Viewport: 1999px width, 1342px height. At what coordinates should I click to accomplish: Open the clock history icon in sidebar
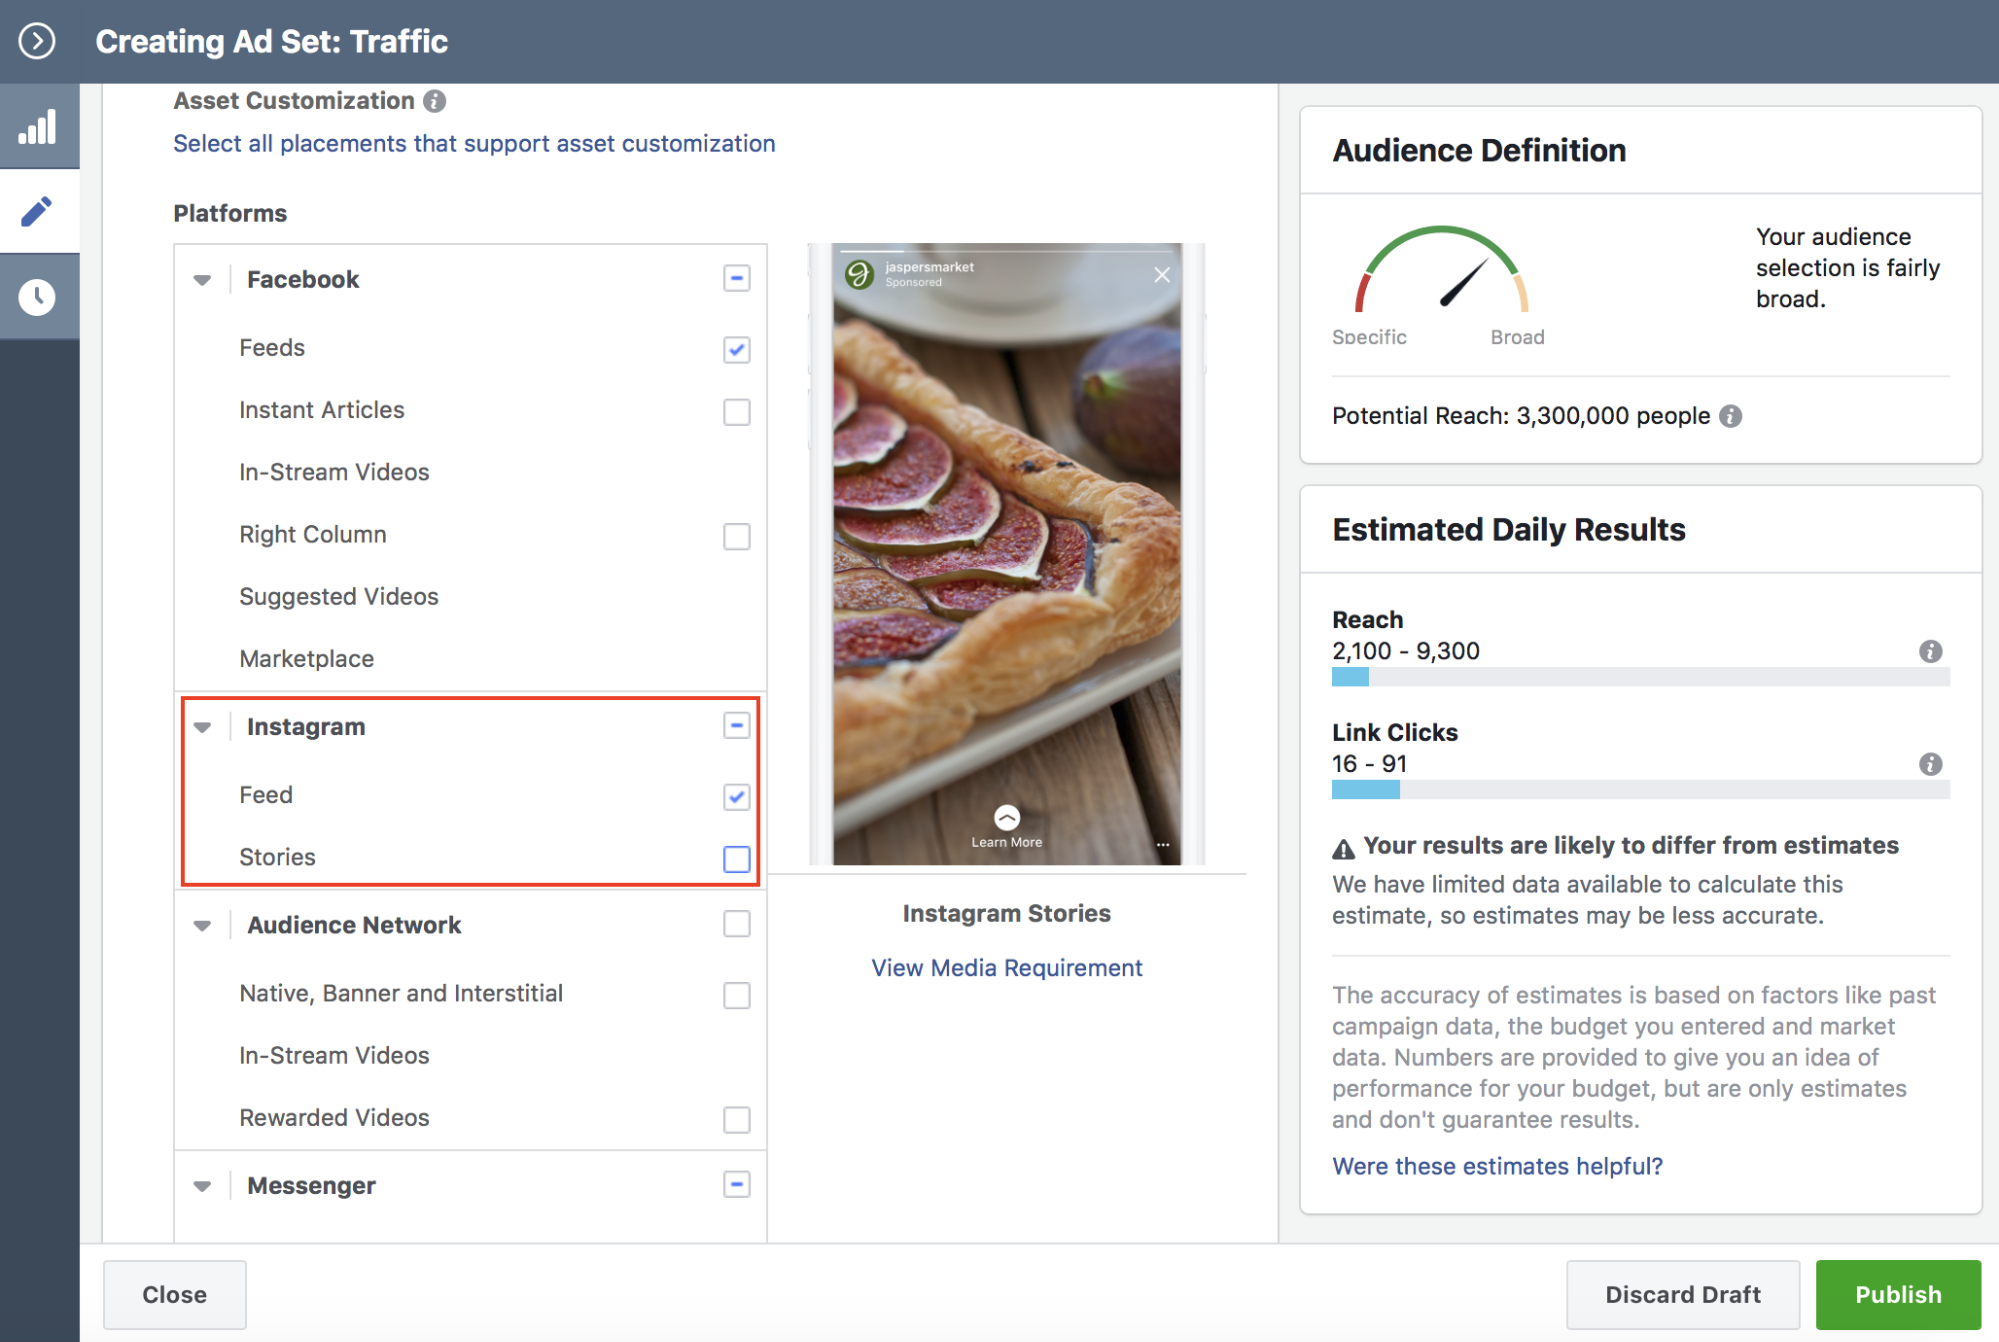pos(38,297)
